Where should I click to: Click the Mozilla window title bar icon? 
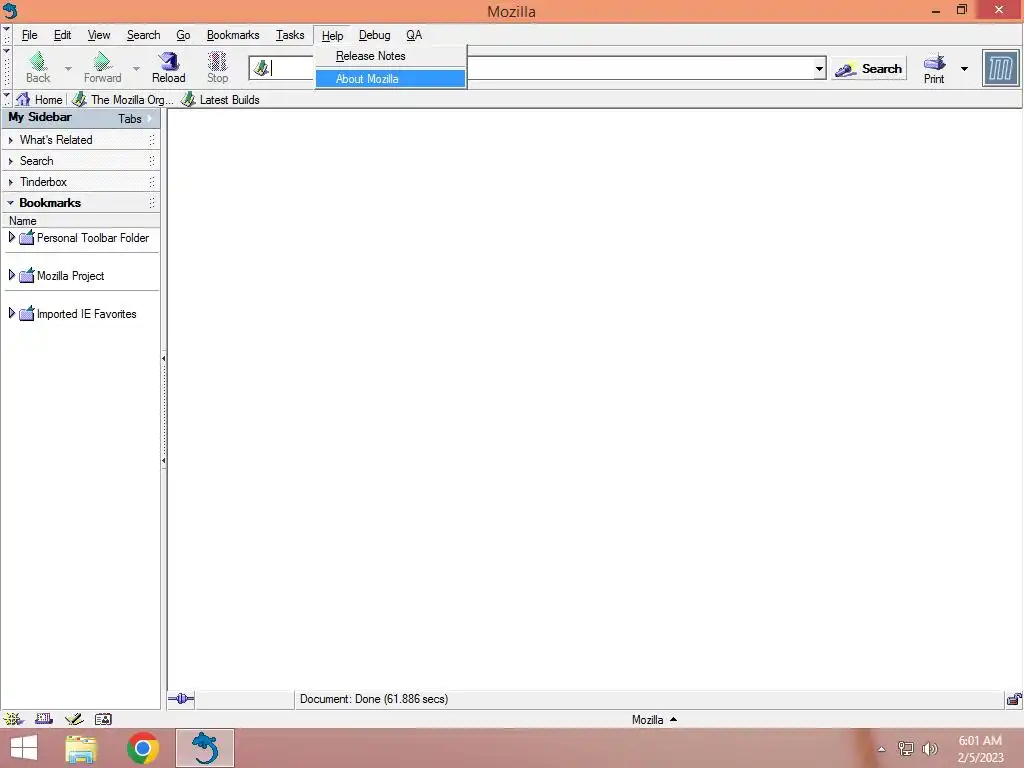point(10,11)
